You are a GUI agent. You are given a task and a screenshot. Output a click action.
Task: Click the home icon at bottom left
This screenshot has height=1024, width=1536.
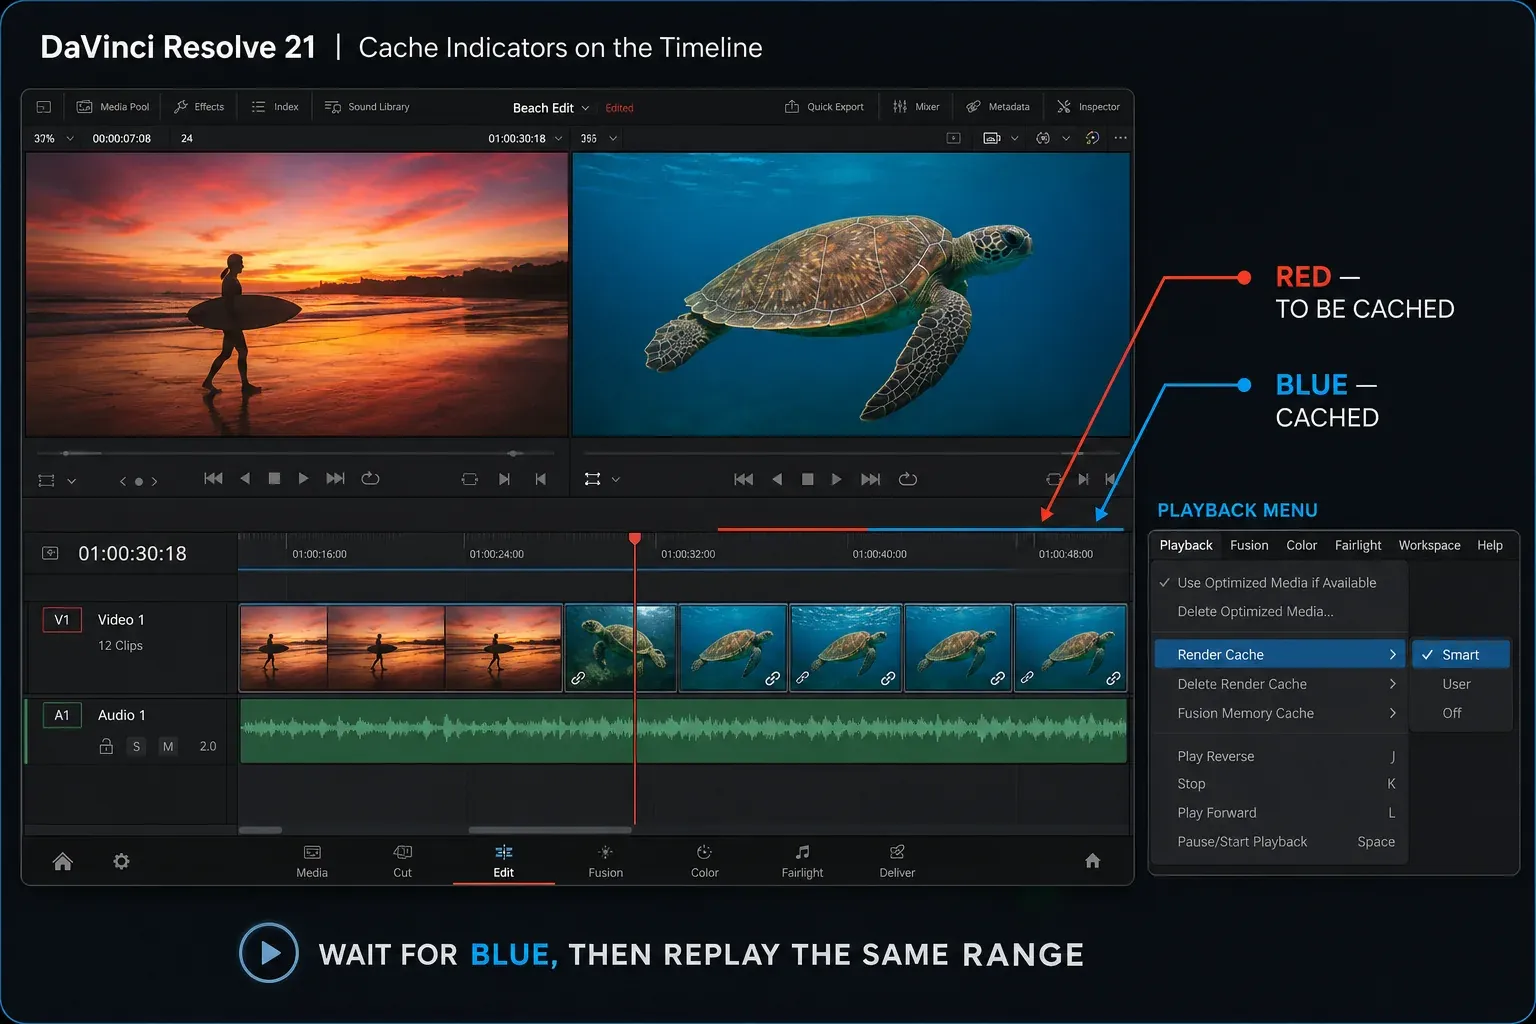tap(62, 861)
